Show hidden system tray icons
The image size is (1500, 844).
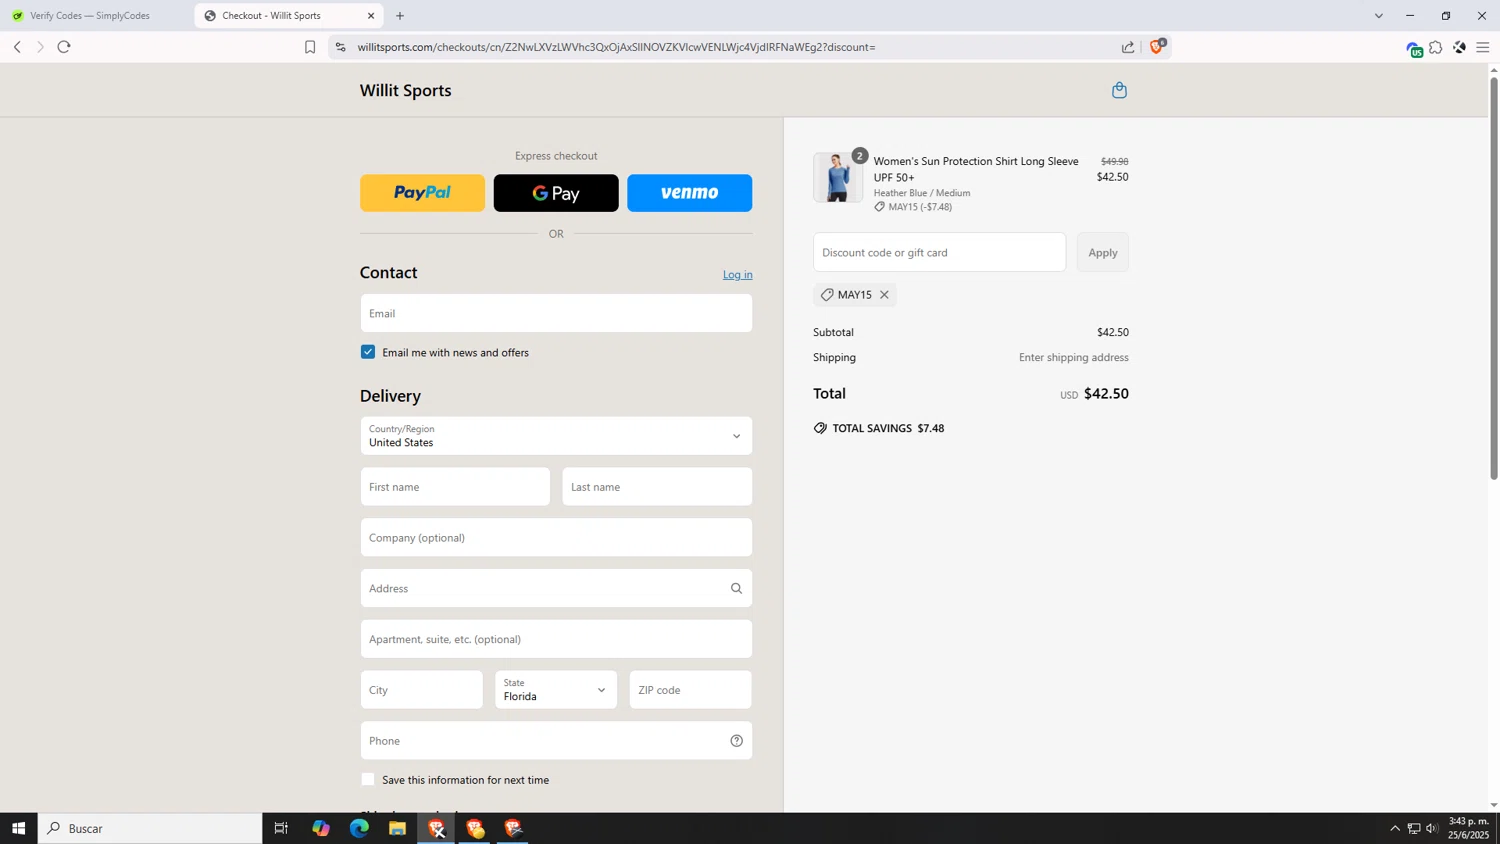tap(1395, 828)
